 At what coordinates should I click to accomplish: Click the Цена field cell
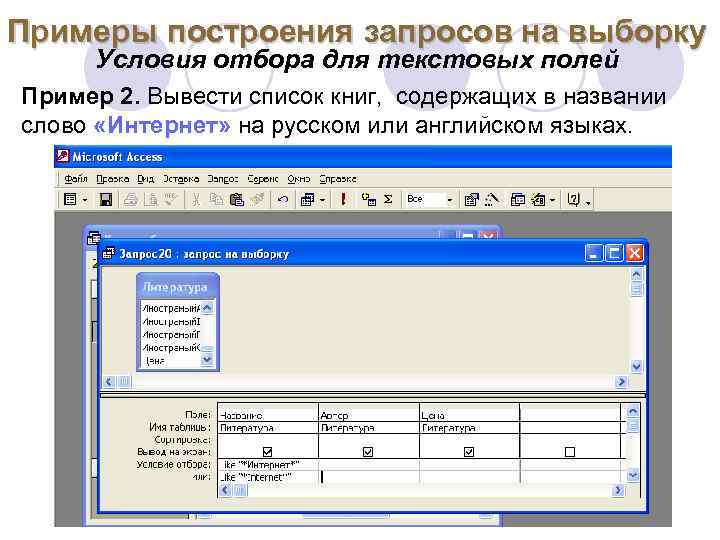[469, 415]
